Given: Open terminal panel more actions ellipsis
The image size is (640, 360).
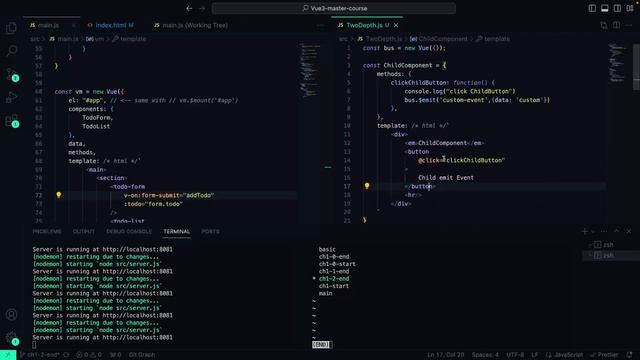Looking at the screenshot, I should click(604, 231).
